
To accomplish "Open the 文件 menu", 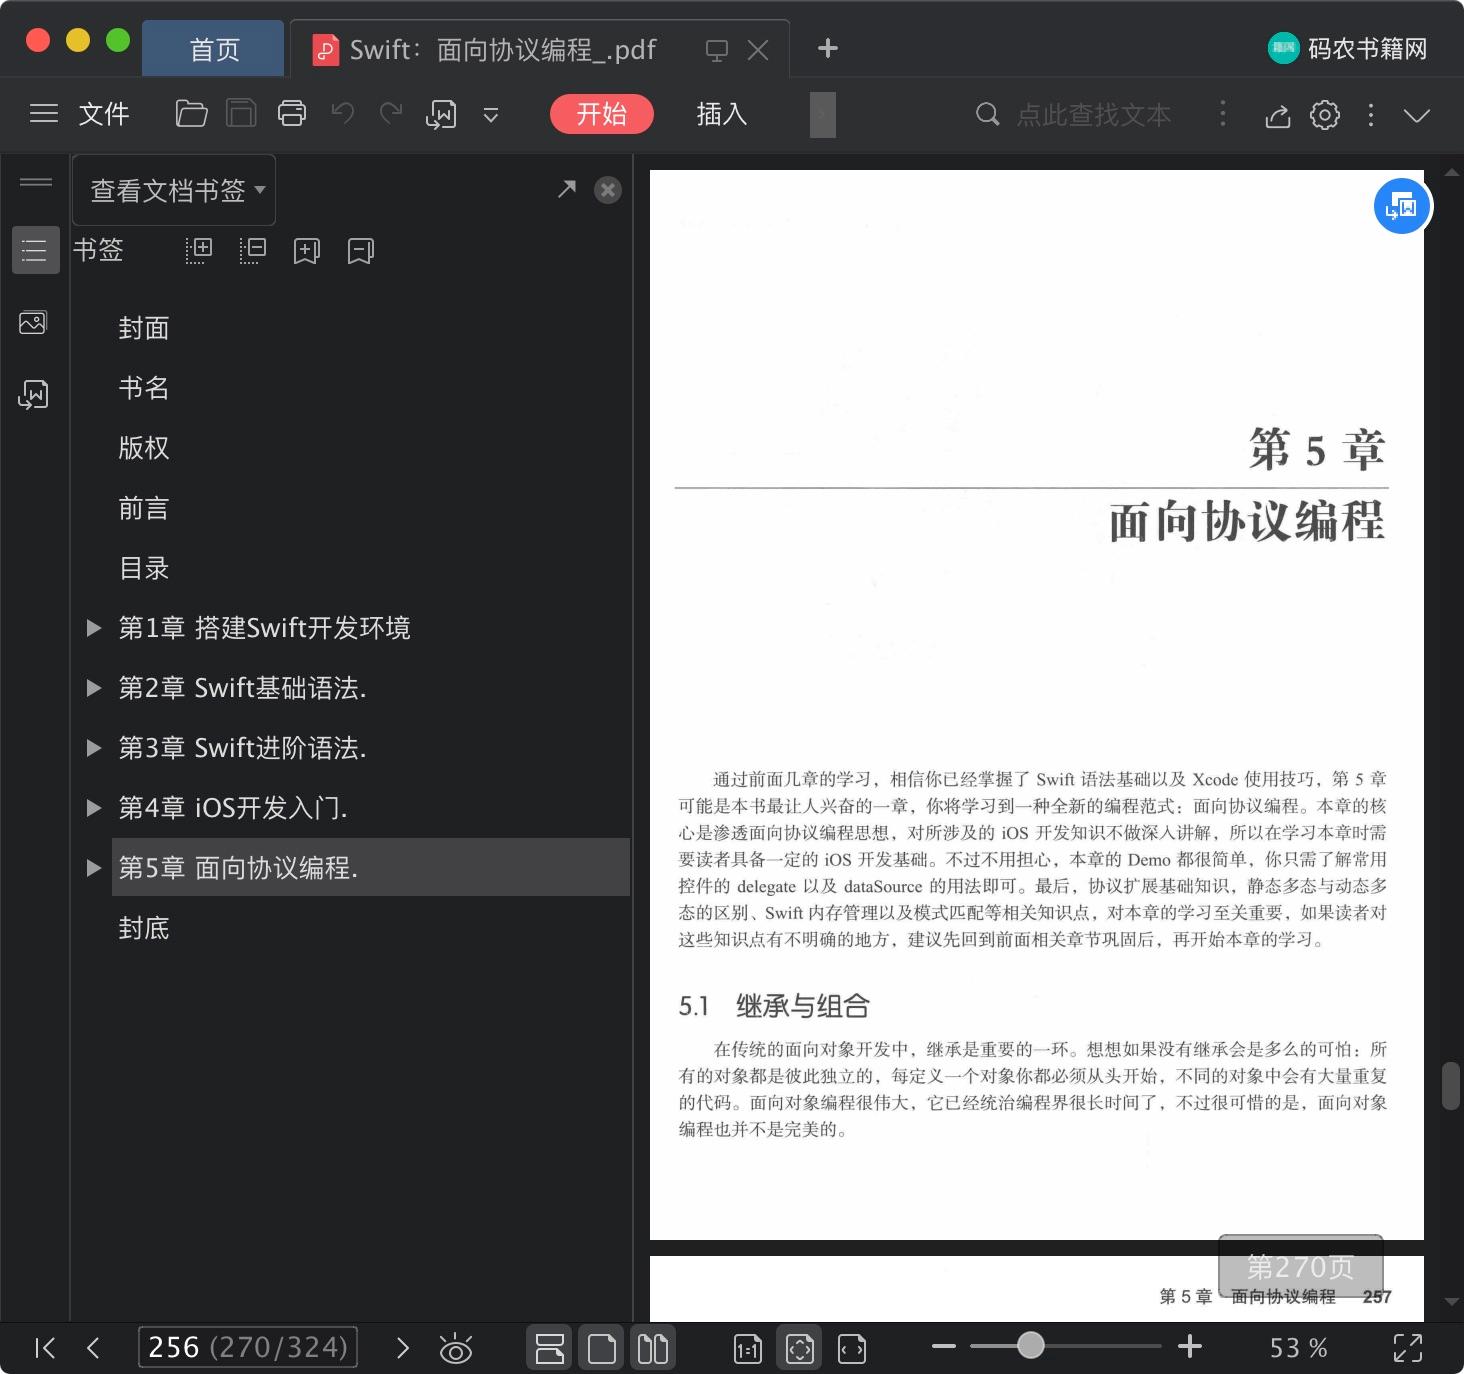I will tap(104, 114).
